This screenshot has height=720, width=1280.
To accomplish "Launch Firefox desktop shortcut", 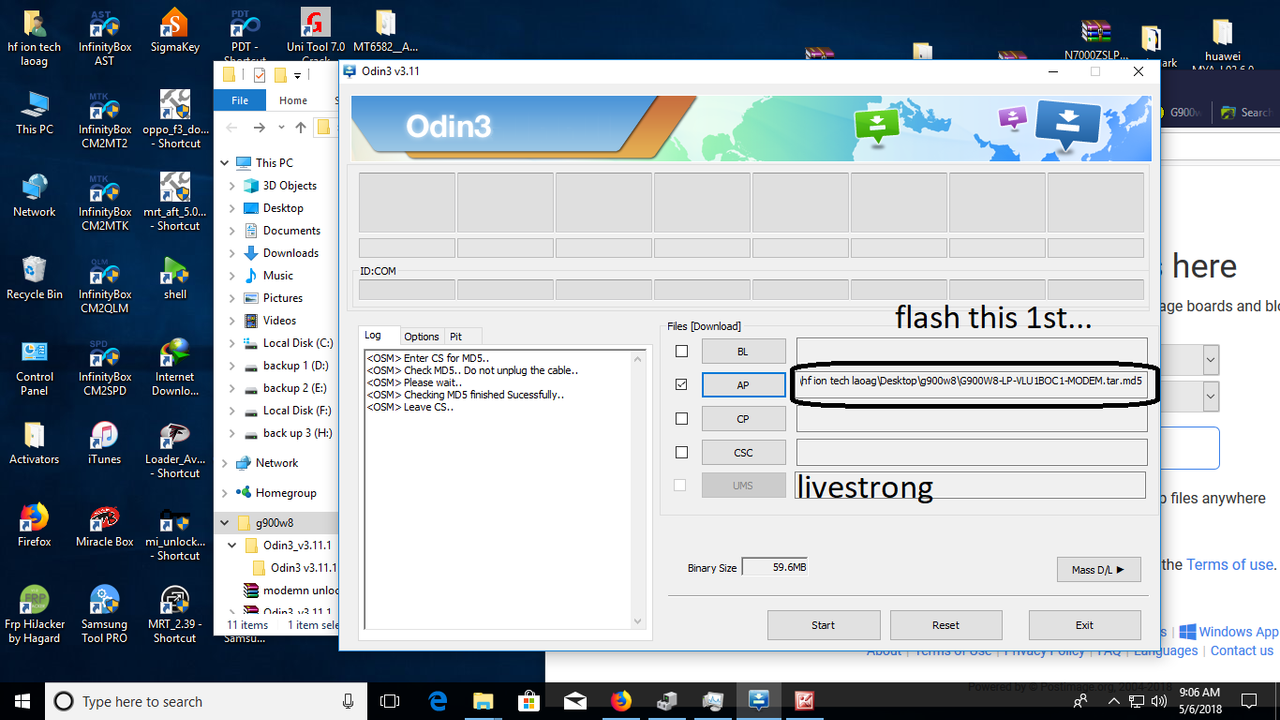I will click(x=34, y=525).
